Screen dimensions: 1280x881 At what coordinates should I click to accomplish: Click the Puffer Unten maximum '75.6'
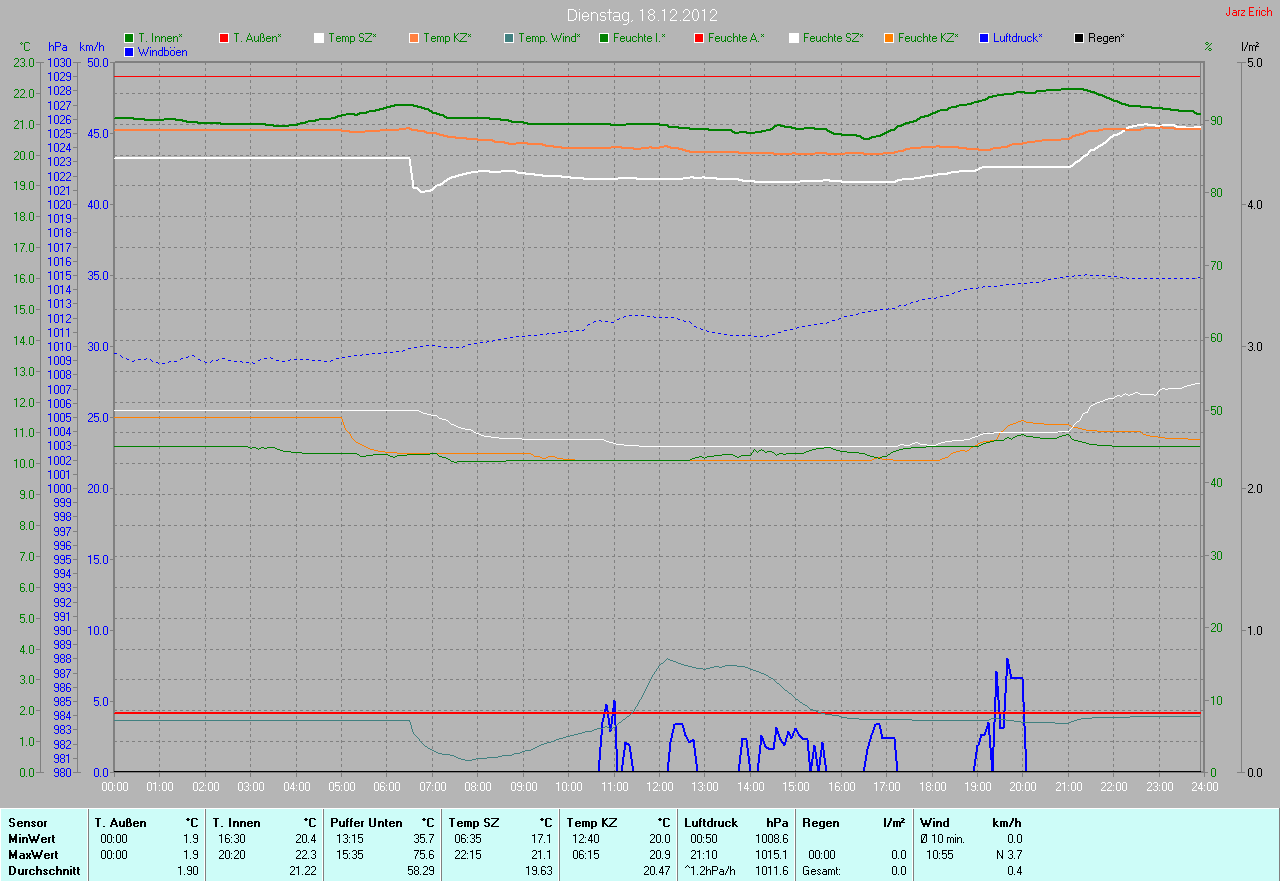click(422, 855)
